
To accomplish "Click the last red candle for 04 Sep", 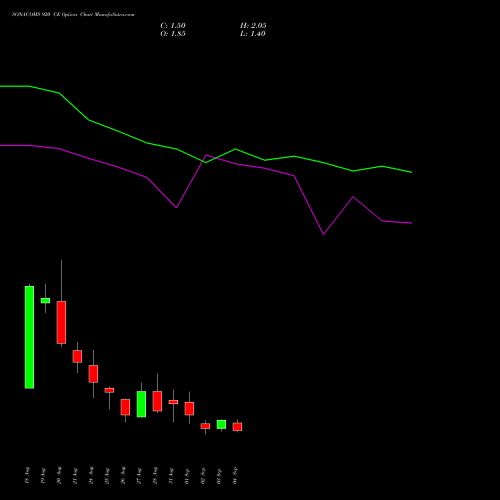I will 237,427.
